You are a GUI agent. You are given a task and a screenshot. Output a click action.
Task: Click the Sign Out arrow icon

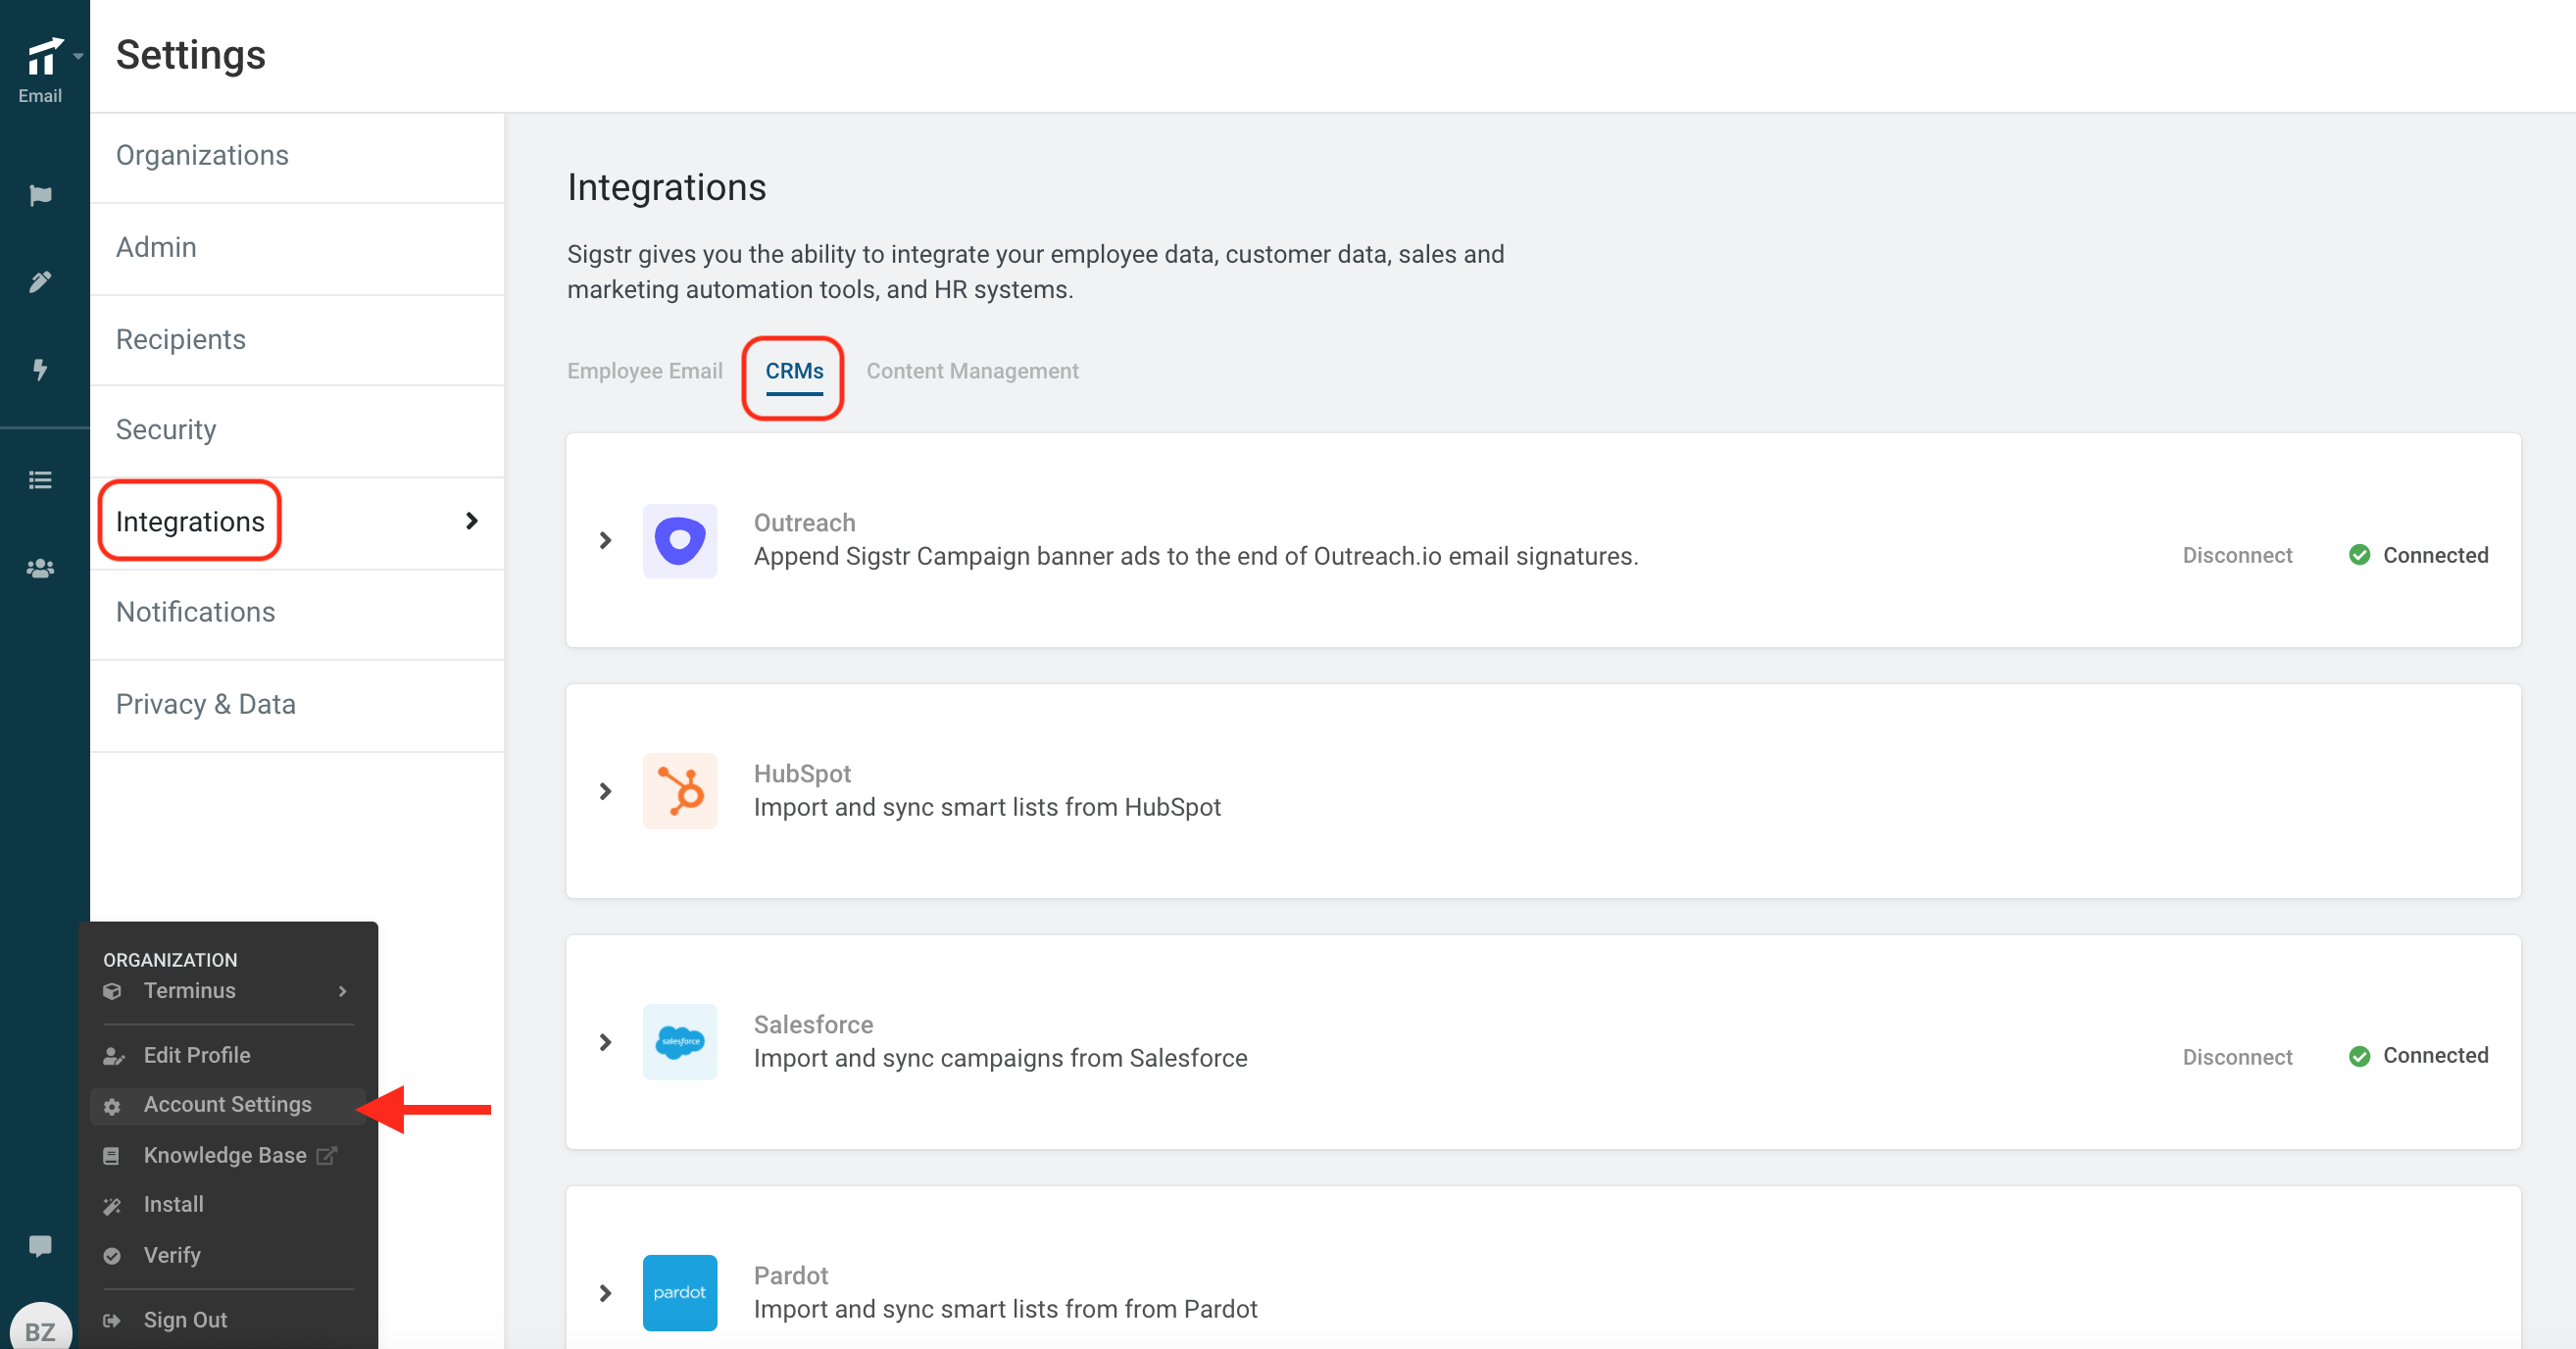[112, 1321]
